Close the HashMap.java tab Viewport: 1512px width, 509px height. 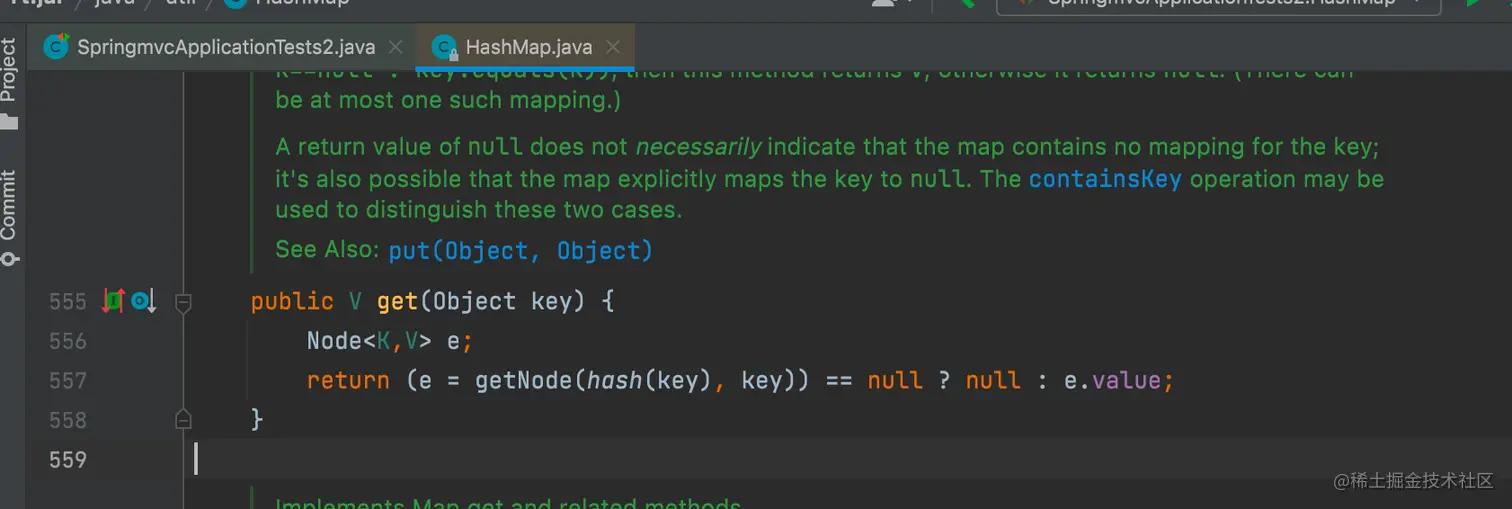click(613, 47)
